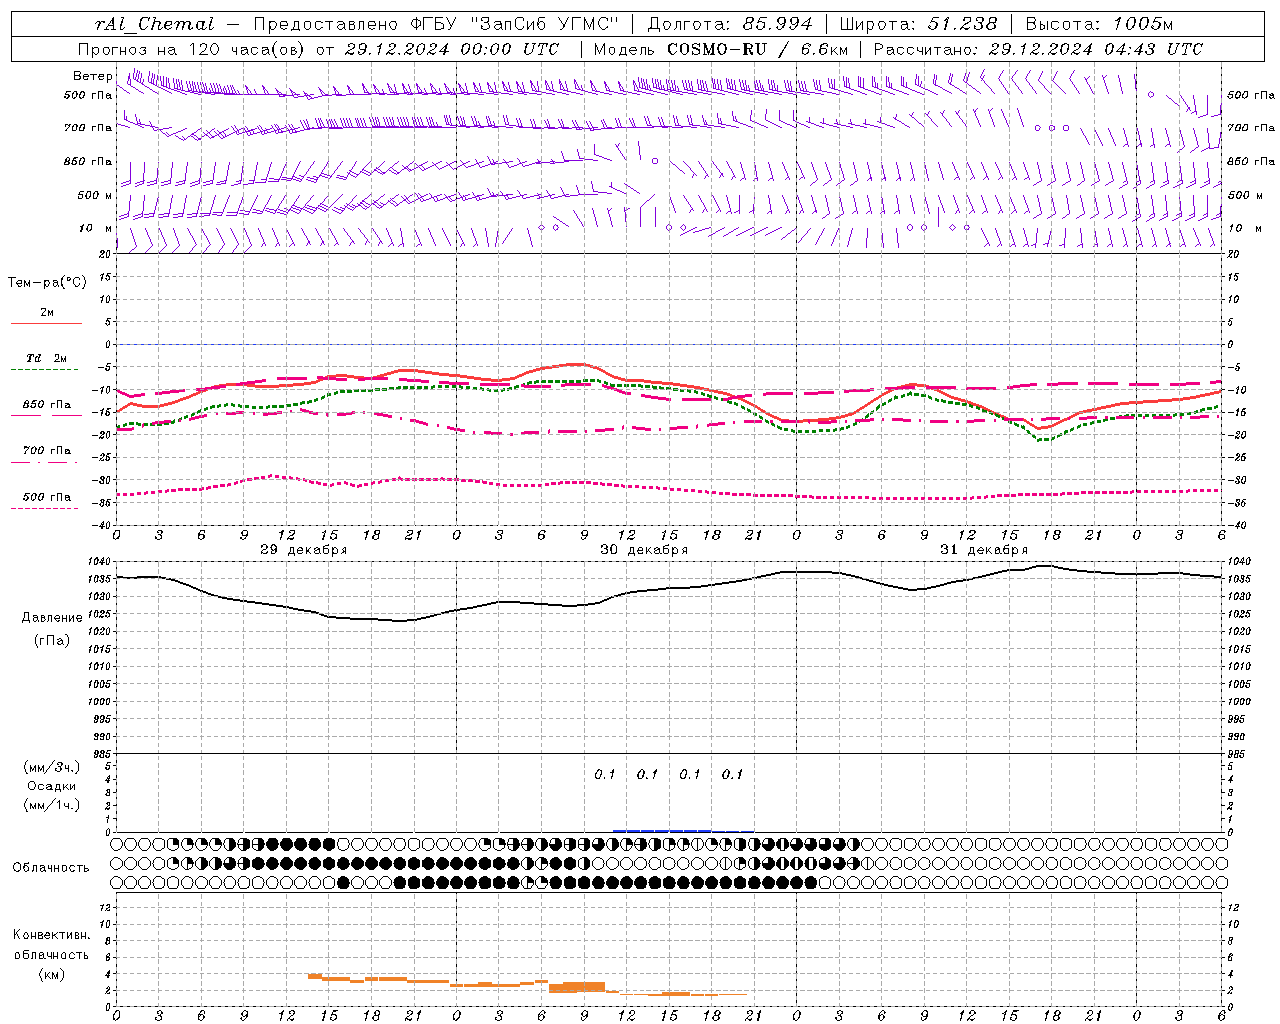Click the dashed line sample under 'Td 2м'
The height and width of the screenshot is (1024, 1280).
(46, 369)
